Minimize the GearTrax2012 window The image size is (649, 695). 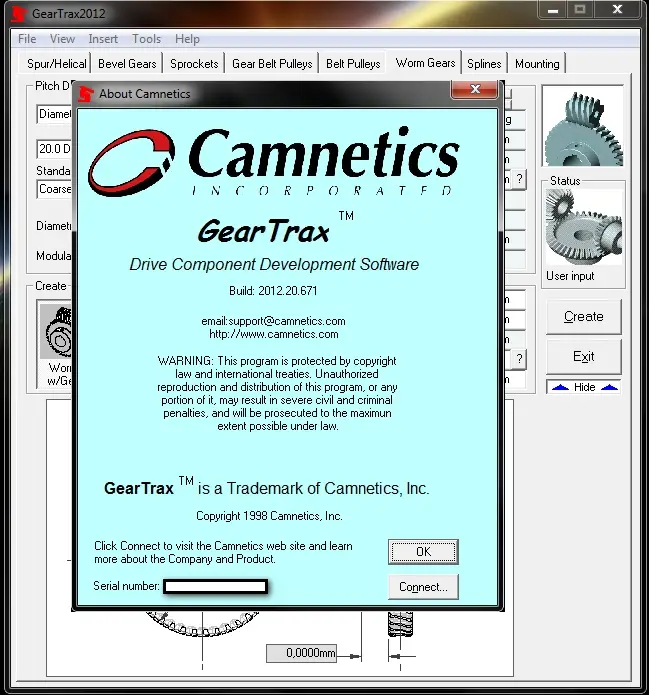click(x=553, y=10)
